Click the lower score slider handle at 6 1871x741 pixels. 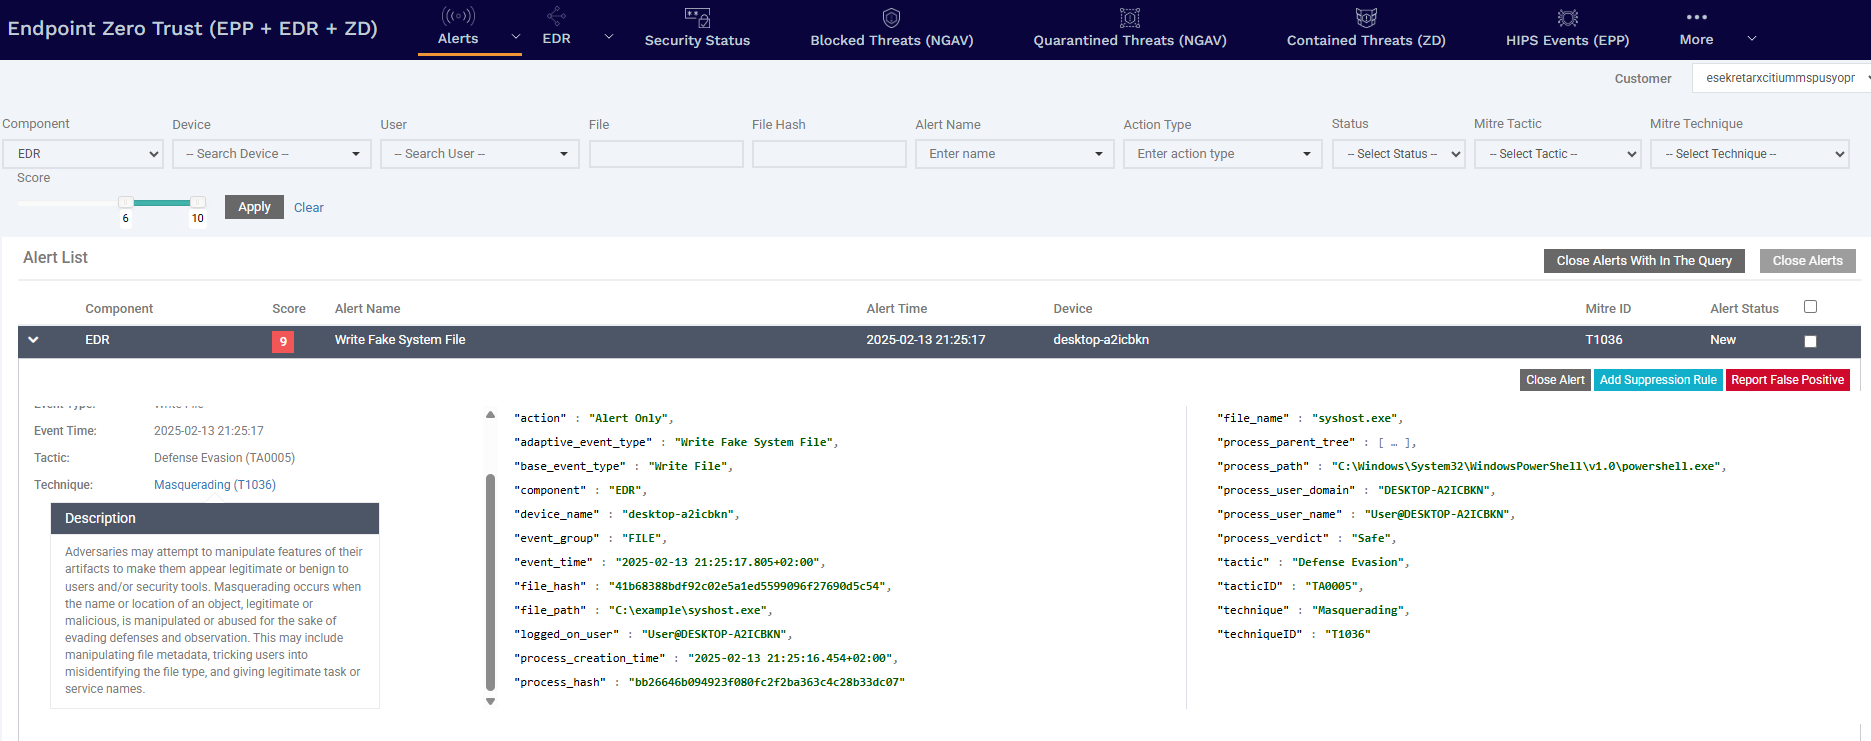(126, 203)
